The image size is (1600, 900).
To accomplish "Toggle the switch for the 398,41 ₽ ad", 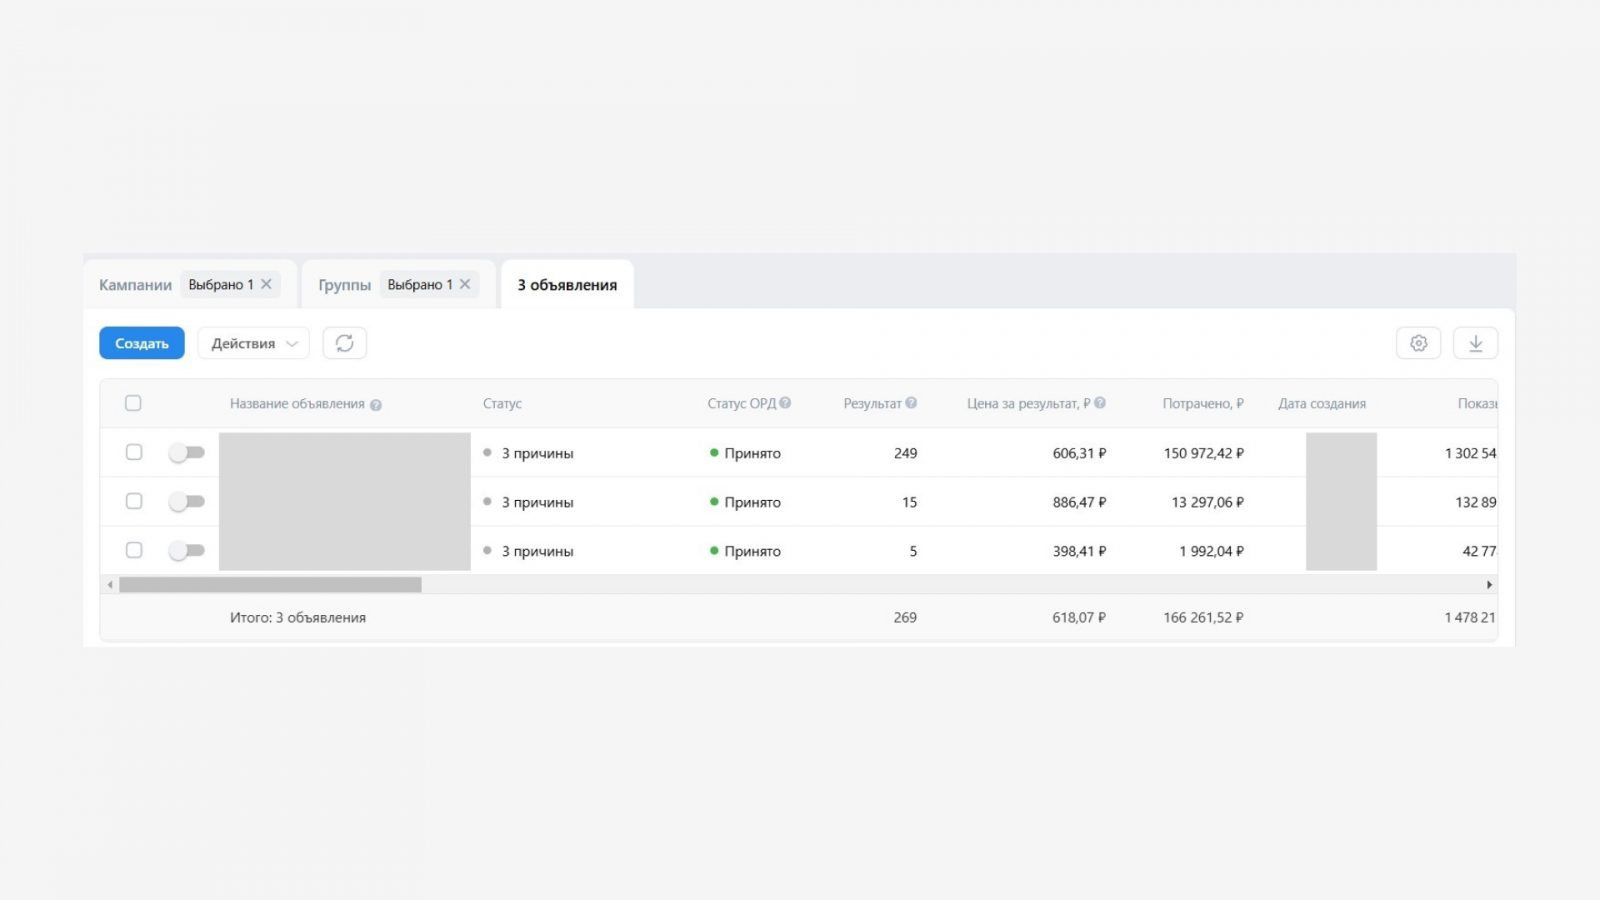I will 186,551.
